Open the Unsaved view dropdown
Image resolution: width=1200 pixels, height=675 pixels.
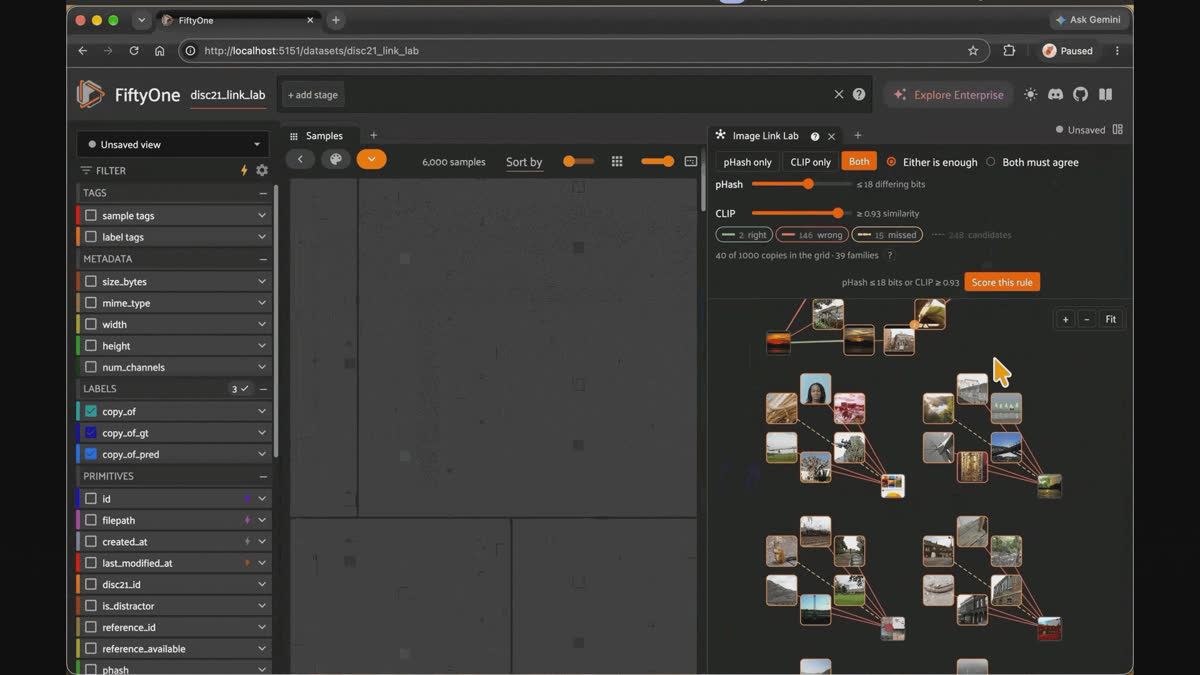173,144
